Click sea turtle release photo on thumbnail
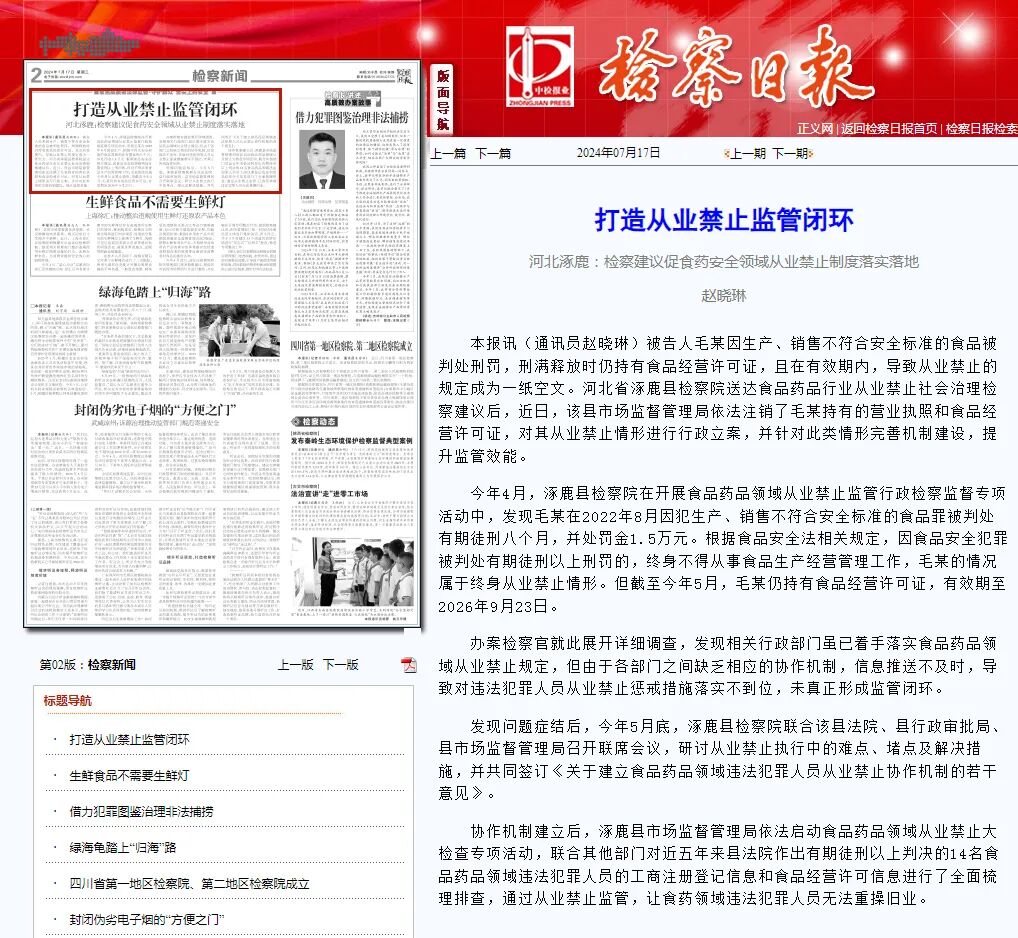 [x=240, y=330]
